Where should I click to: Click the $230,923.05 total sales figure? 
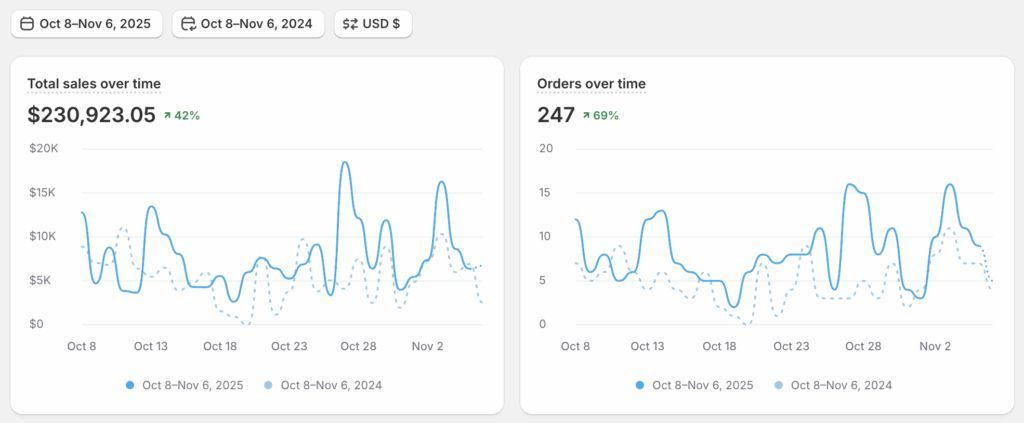[92, 115]
